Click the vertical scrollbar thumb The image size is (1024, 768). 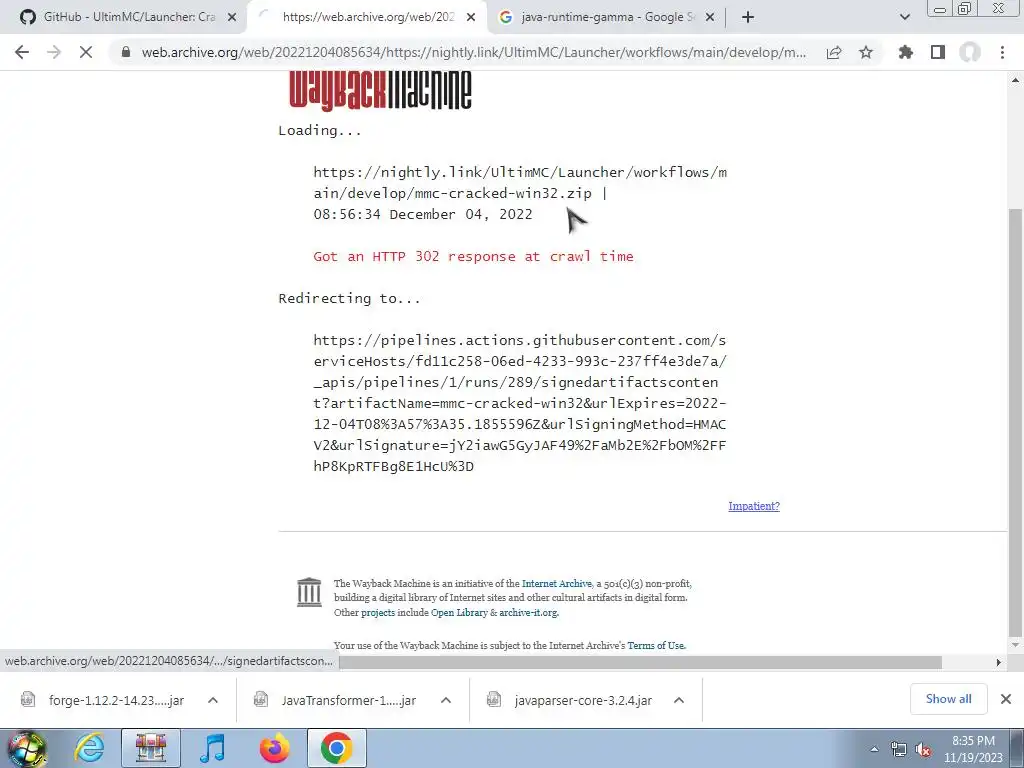tap(1016, 422)
